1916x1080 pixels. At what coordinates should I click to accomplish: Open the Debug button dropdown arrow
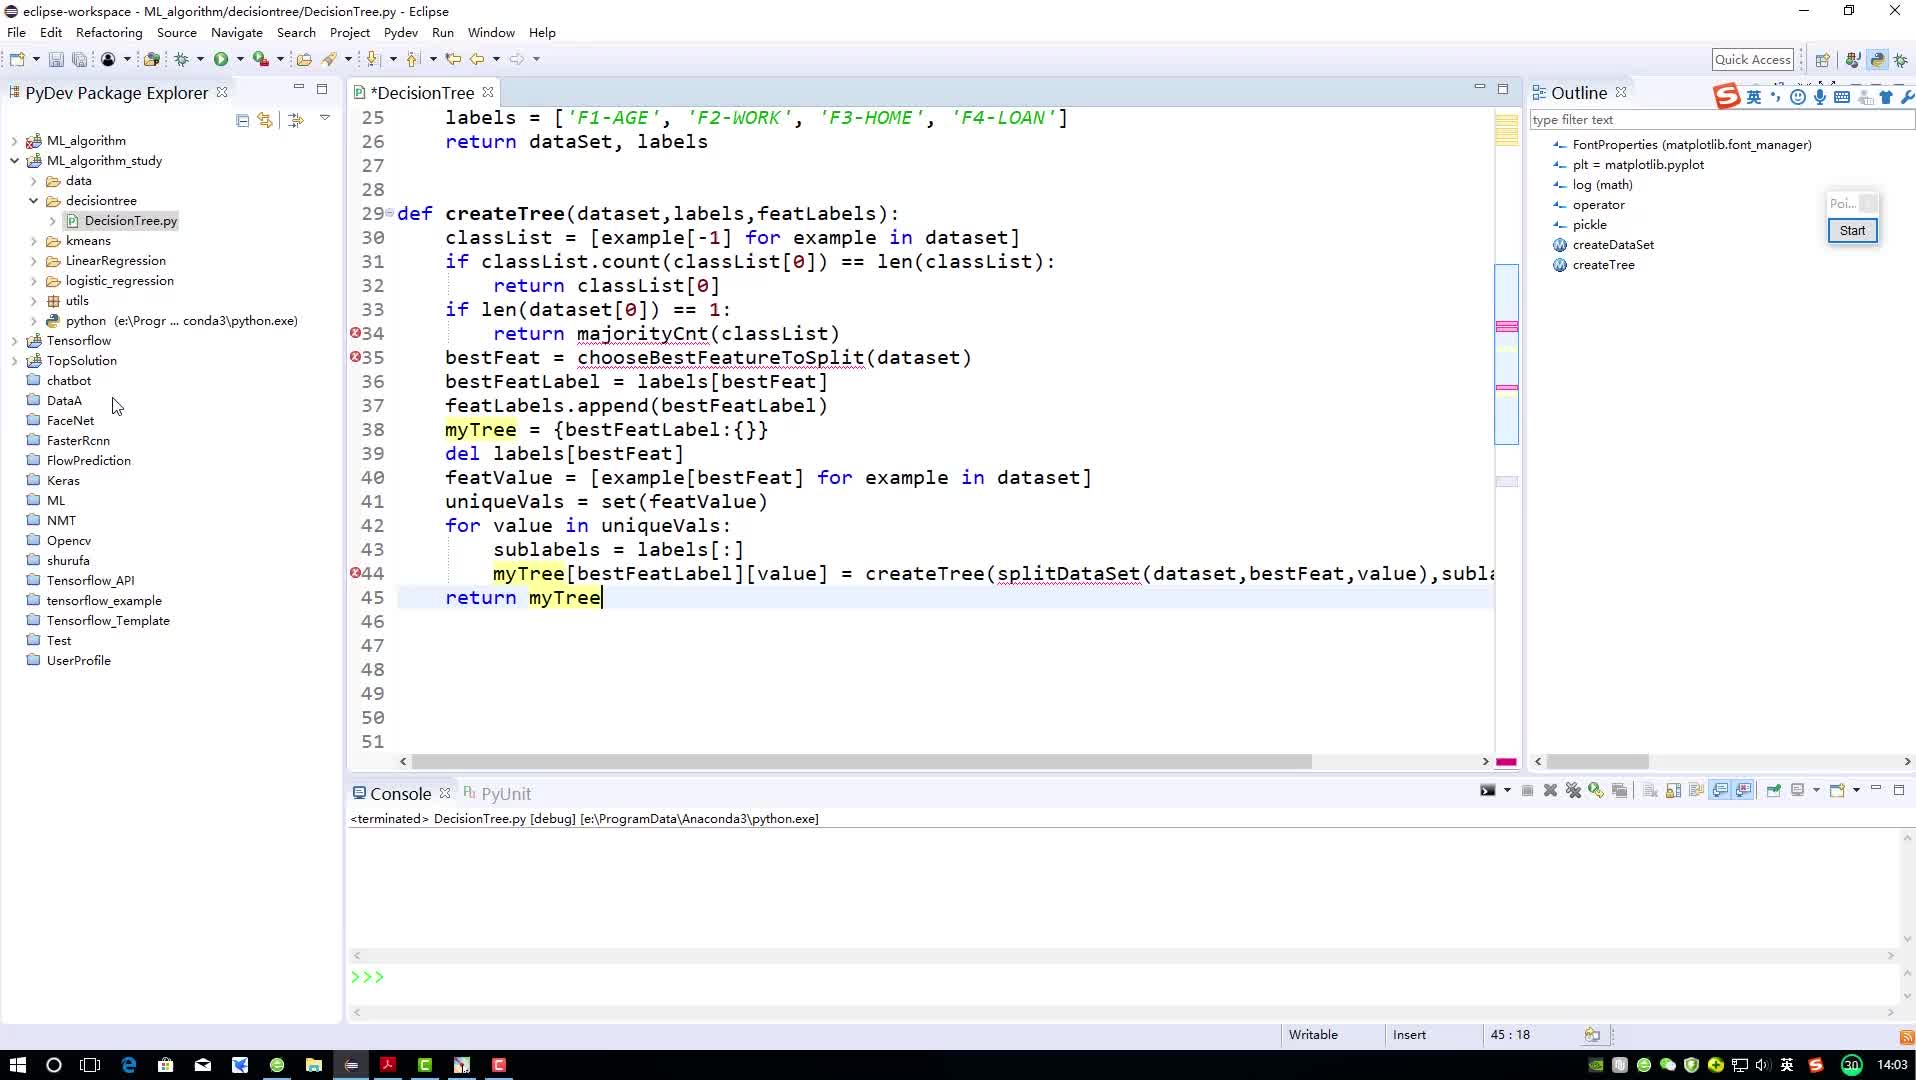coord(200,59)
